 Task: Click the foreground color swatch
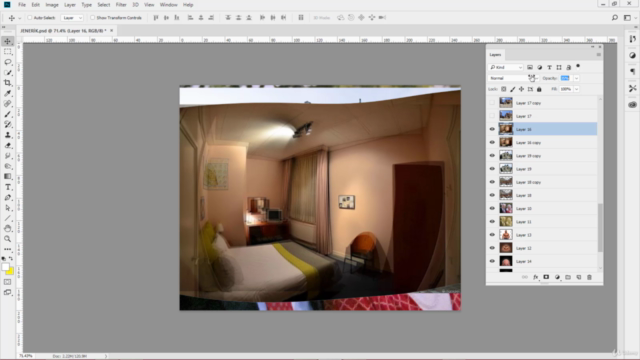pyautogui.click(x=5, y=267)
